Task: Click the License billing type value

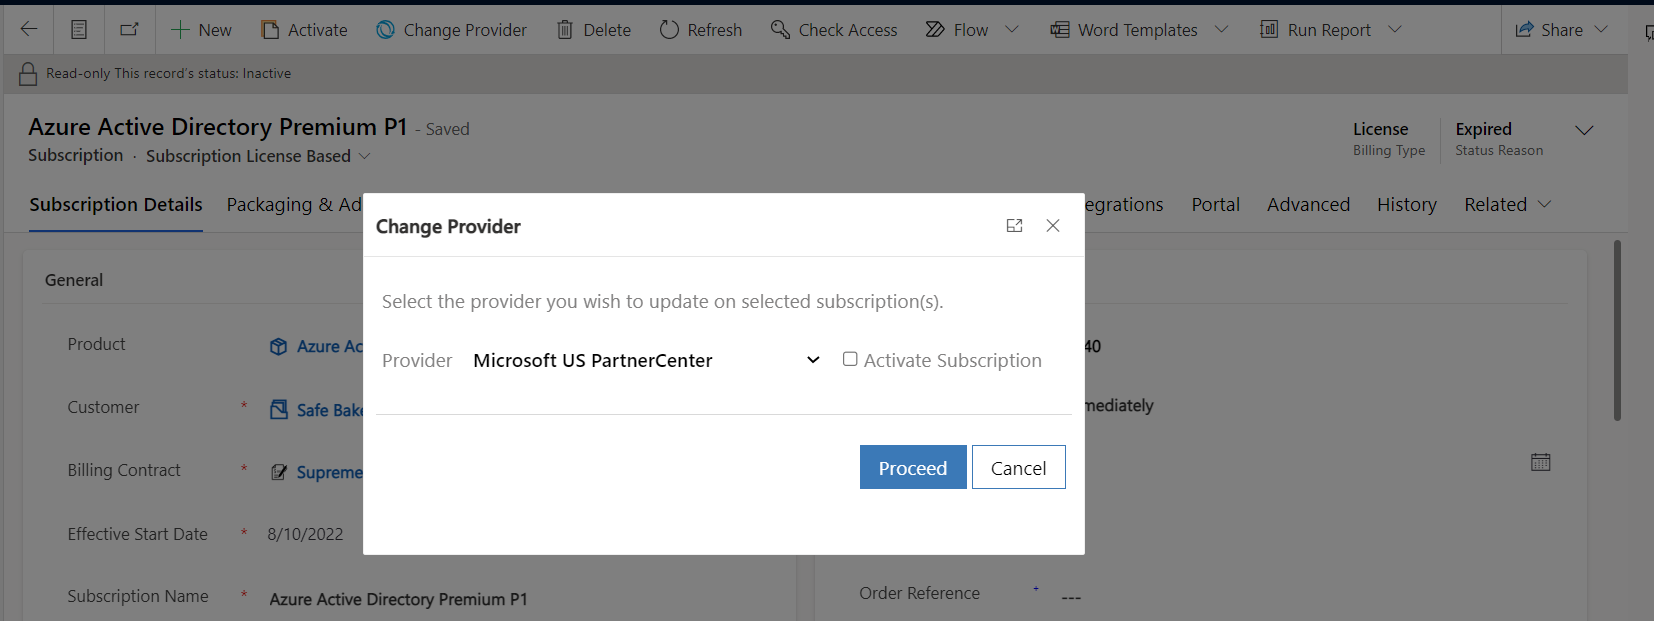Action: click(x=1380, y=129)
